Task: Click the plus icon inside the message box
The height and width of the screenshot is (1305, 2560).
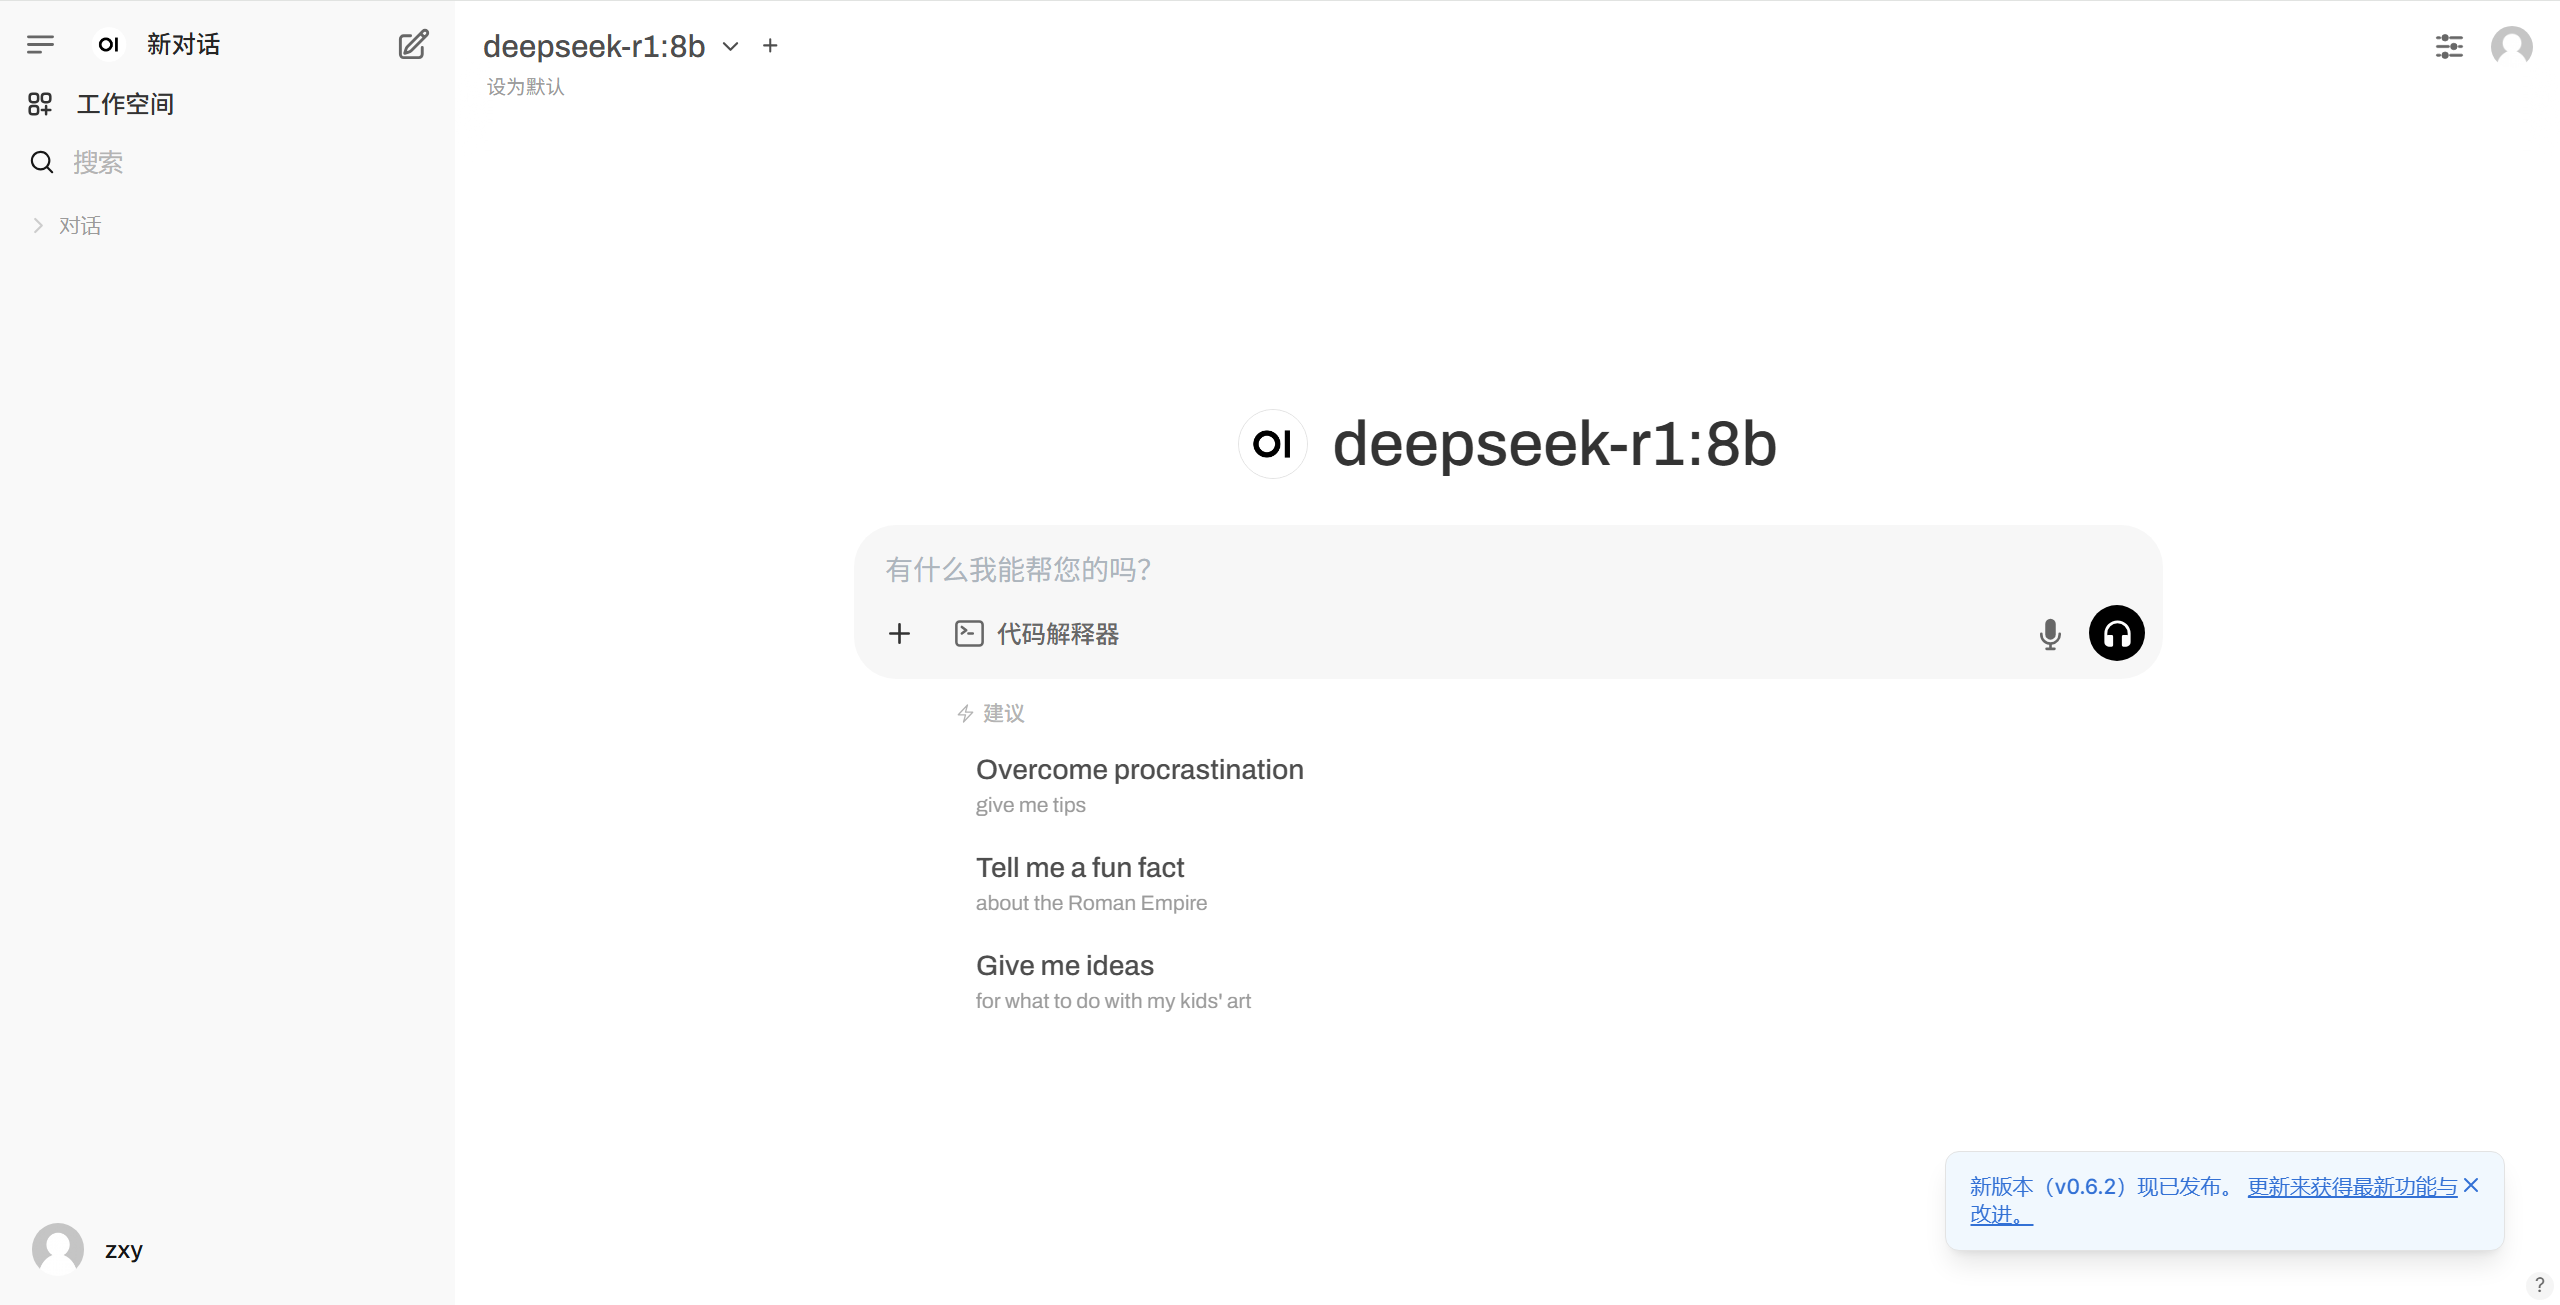Action: coord(899,633)
